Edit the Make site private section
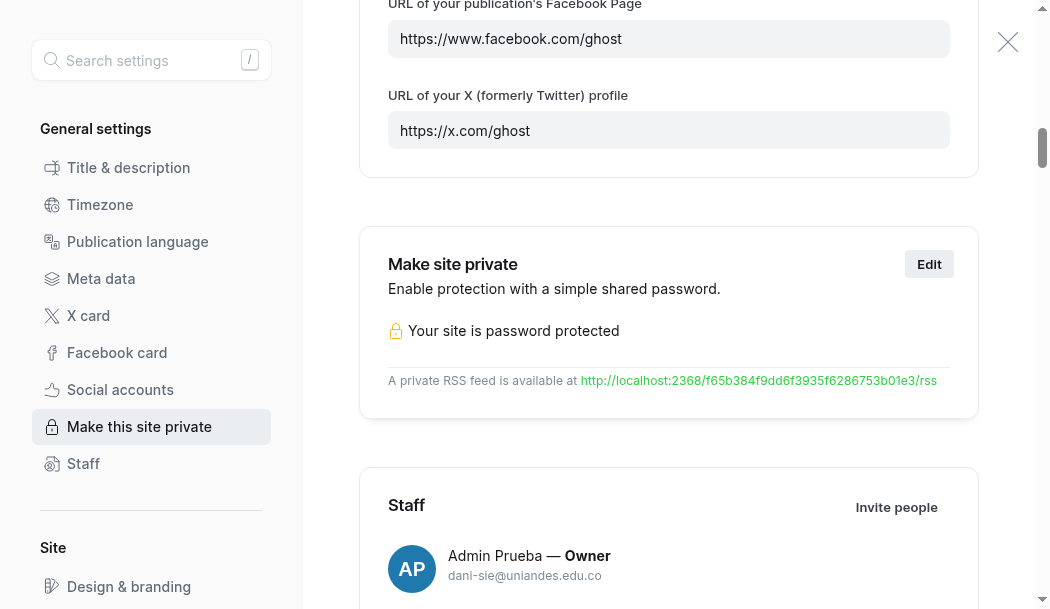Screen dimensions: 1050x609 pos(929,265)
